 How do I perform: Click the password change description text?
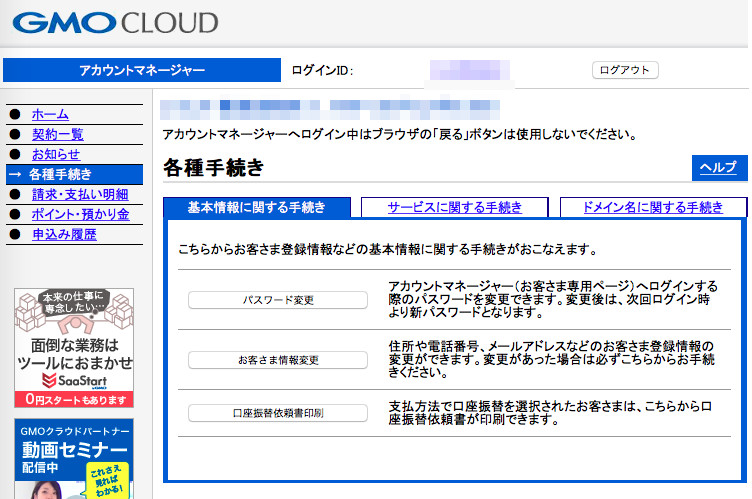point(553,299)
